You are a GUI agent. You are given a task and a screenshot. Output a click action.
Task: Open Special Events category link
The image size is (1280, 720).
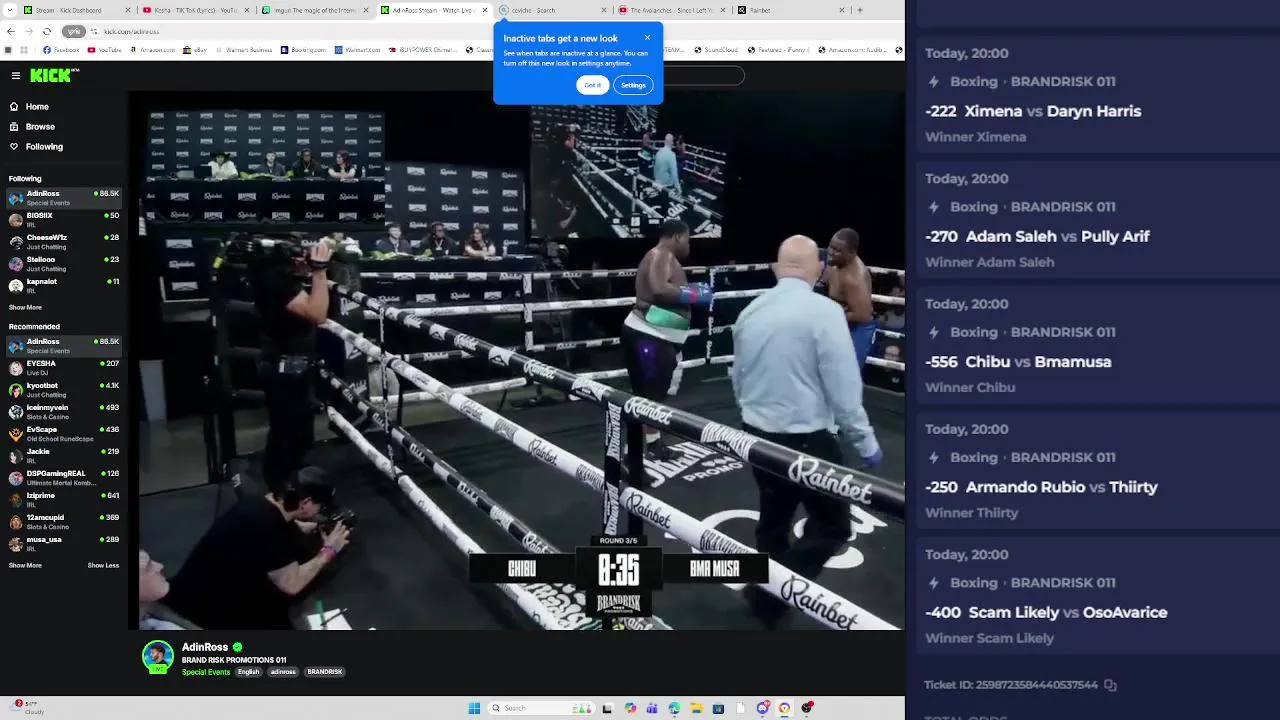point(206,672)
